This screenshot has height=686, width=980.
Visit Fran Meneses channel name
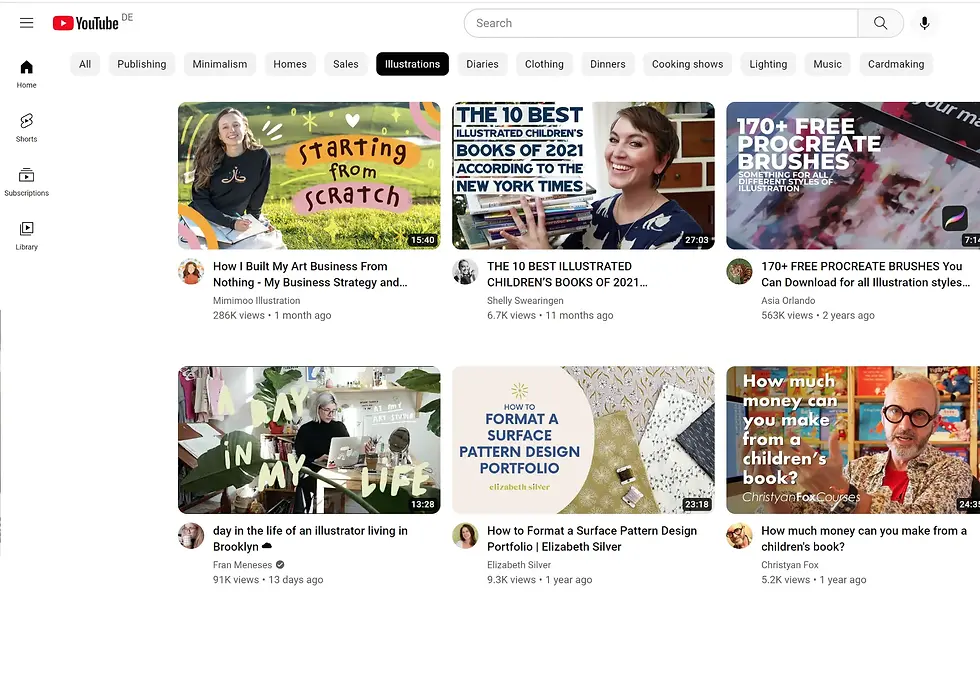[x=242, y=565]
